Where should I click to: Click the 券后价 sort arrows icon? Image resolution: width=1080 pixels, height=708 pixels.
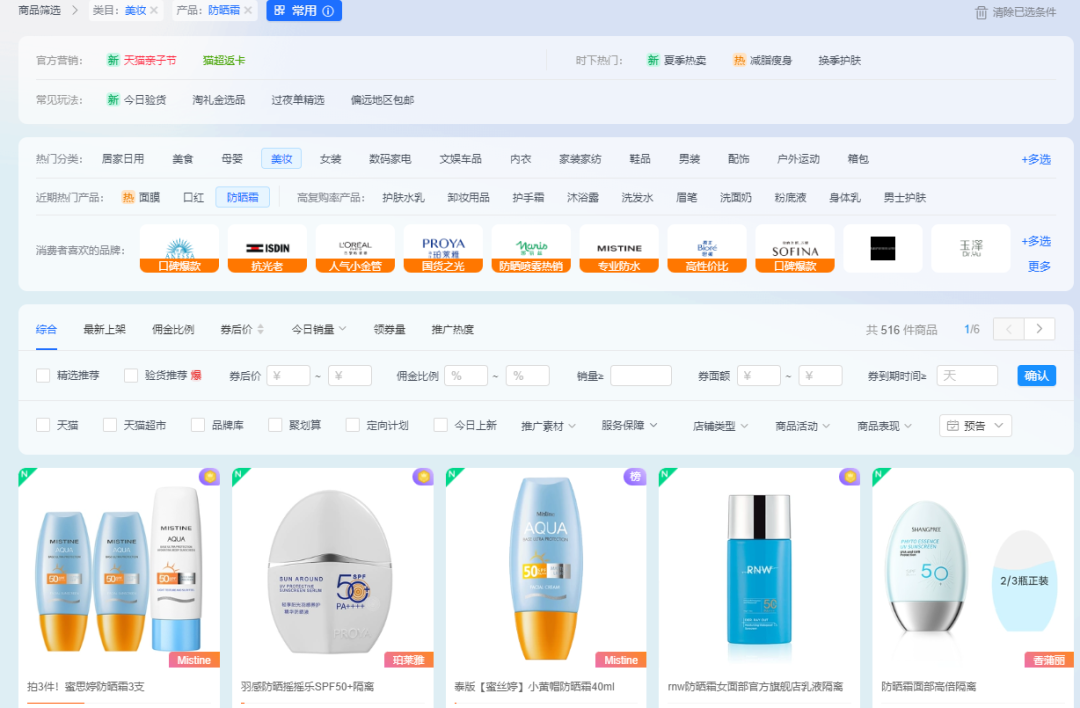click(x=260, y=329)
